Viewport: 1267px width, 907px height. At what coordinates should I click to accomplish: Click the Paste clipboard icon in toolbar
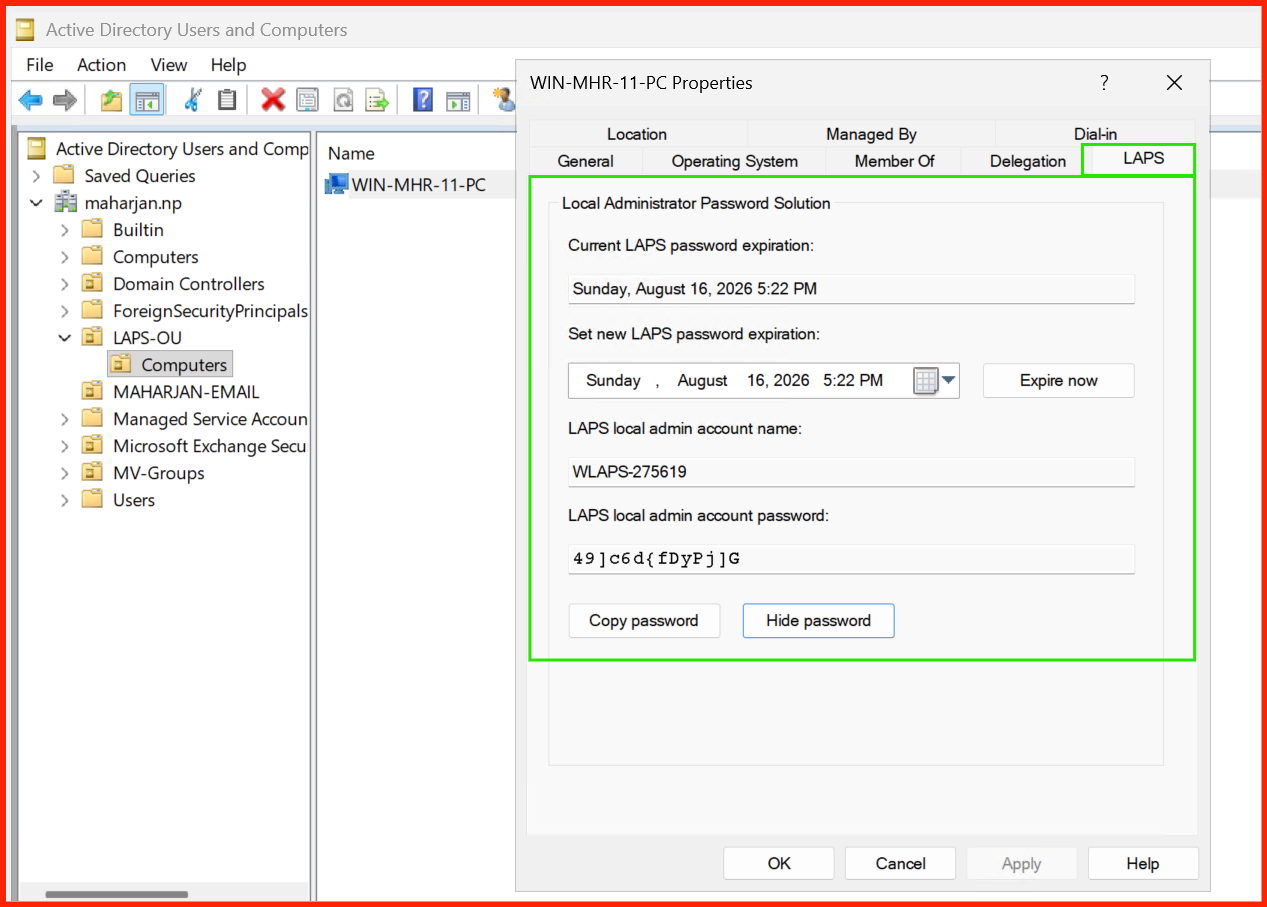coord(227,100)
